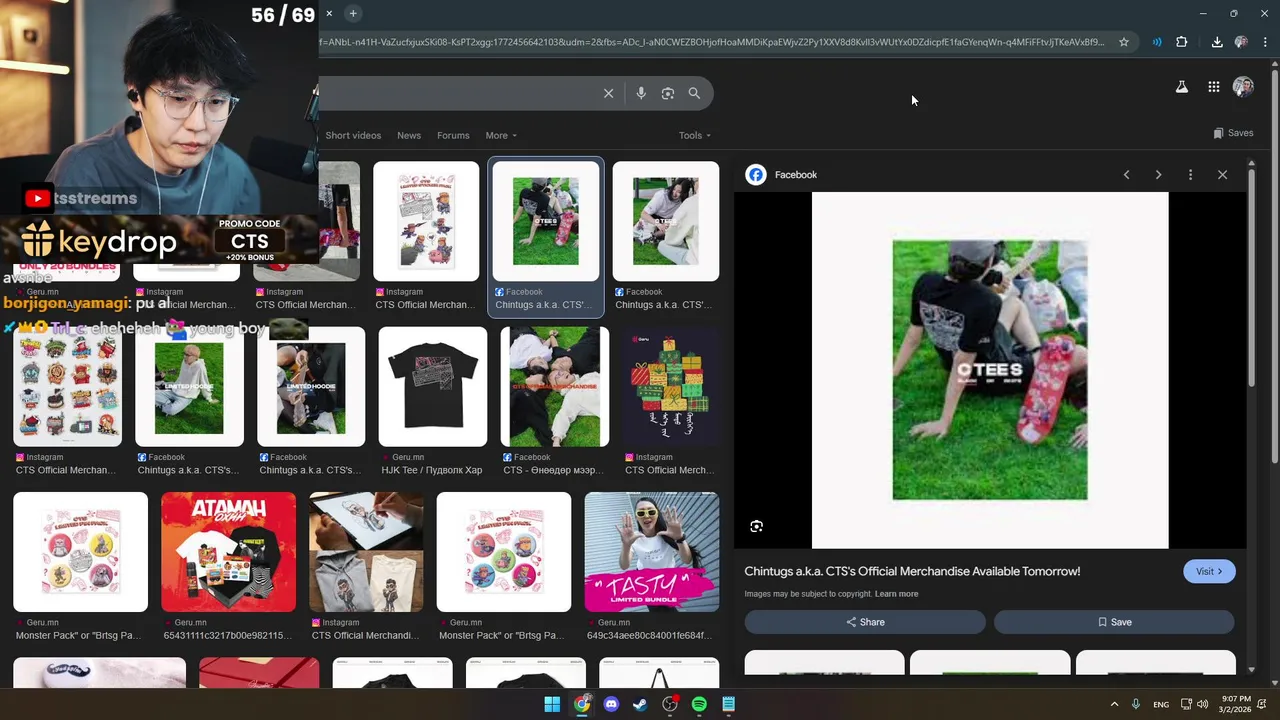Click the Visit button
Image resolution: width=1280 pixels, height=720 pixels.
[x=1209, y=571]
